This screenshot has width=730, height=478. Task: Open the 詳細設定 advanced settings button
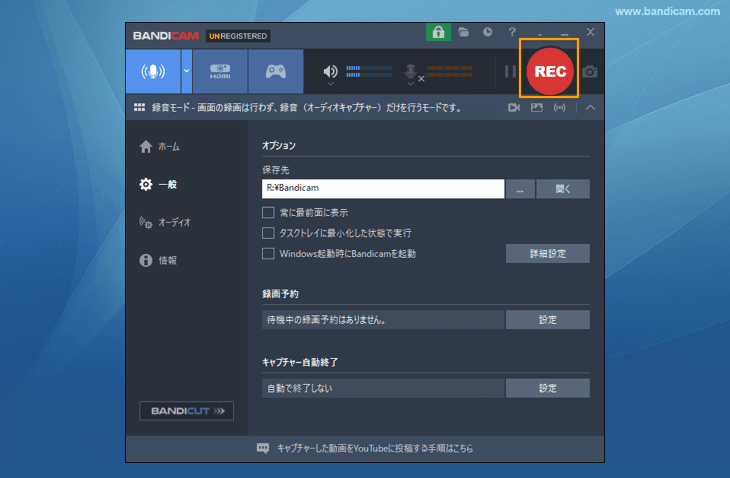coord(548,254)
